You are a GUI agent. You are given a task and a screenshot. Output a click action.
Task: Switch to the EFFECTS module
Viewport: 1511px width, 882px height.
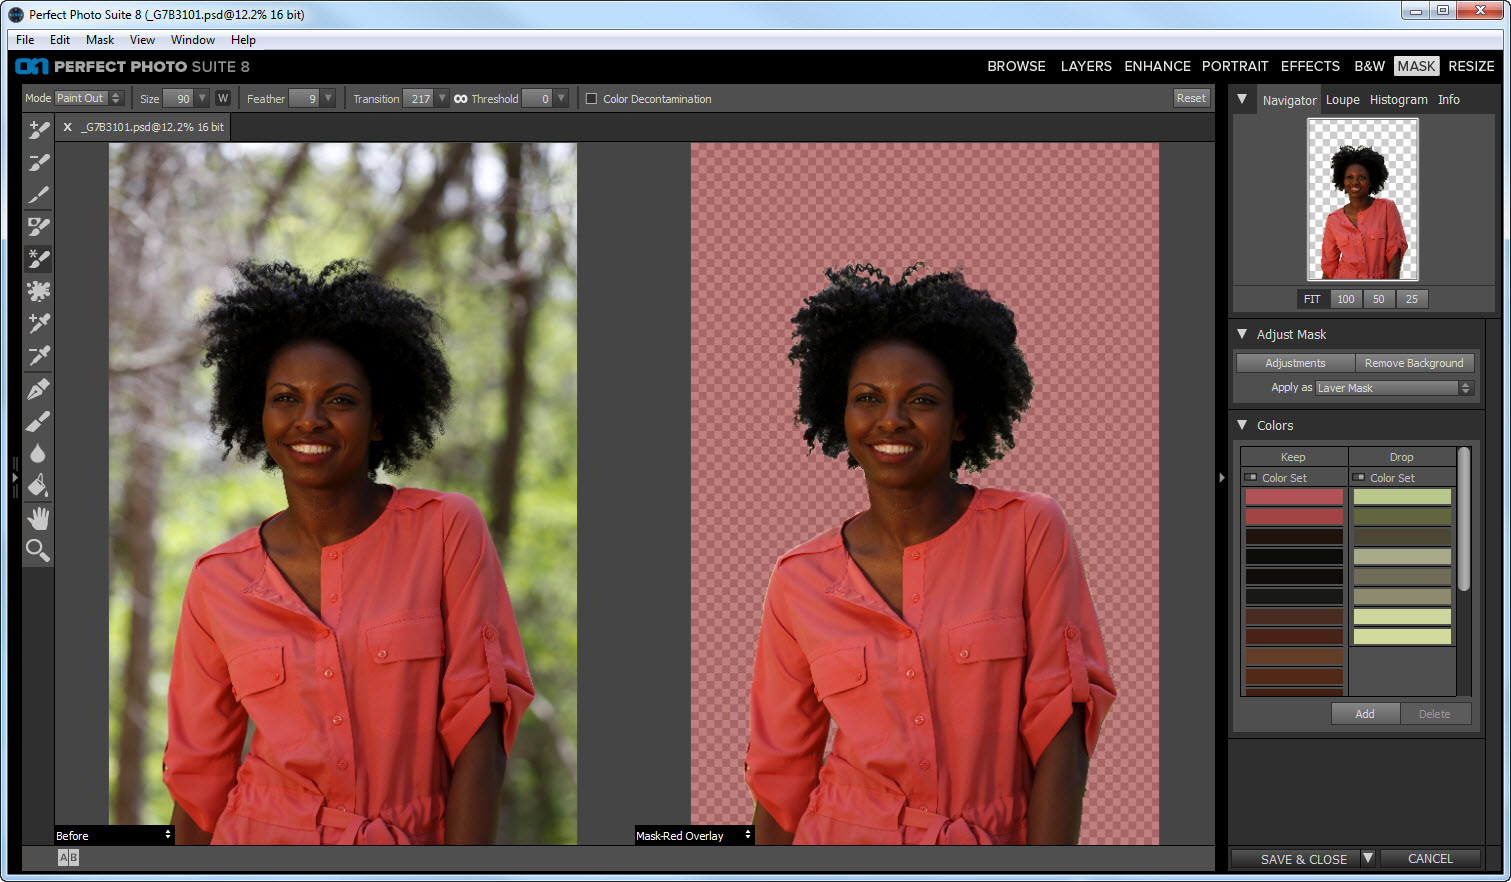pyautogui.click(x=1310, y=66)
